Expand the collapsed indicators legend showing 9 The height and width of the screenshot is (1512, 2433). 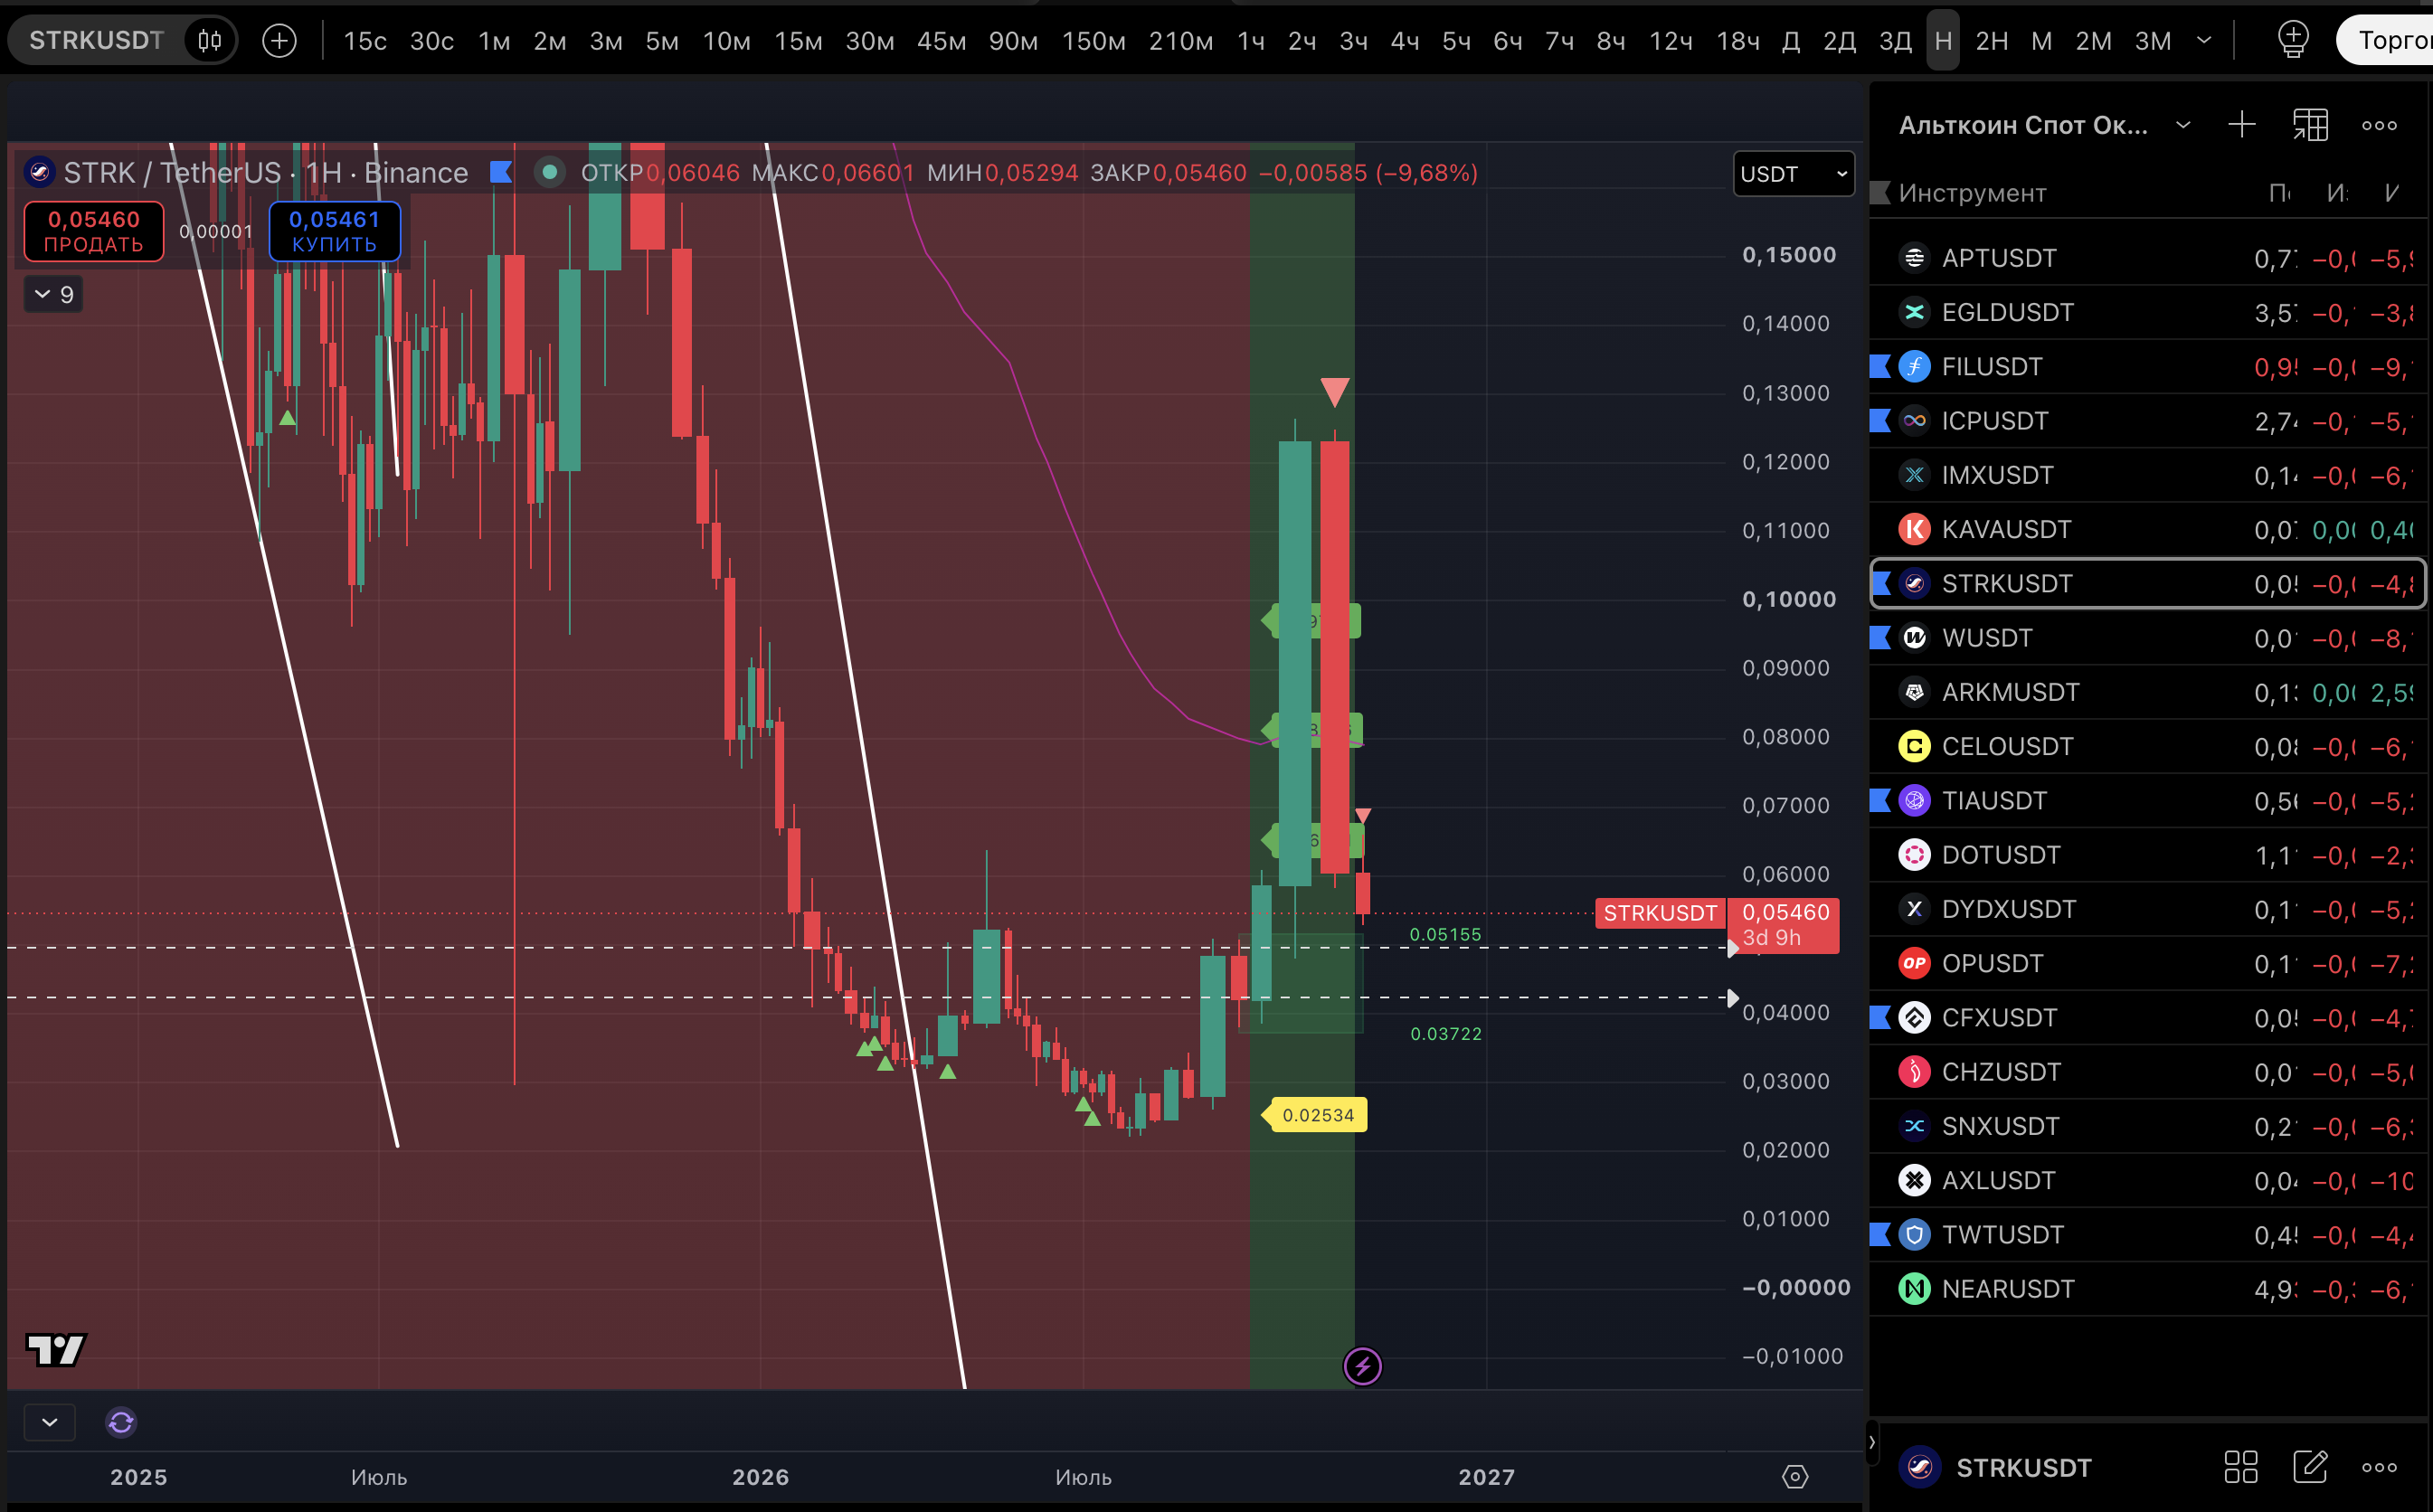(x=53, y=295)
